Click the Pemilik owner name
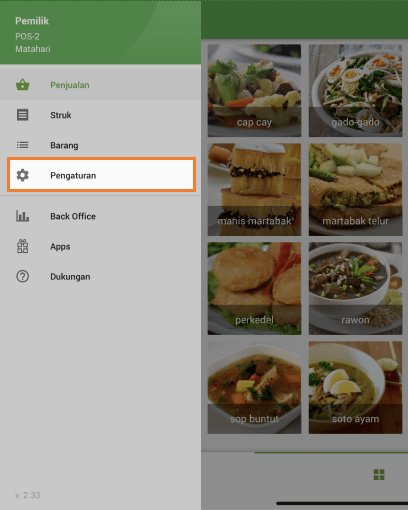The height and width of the screenshot is (510, 408). pos(32,21)
